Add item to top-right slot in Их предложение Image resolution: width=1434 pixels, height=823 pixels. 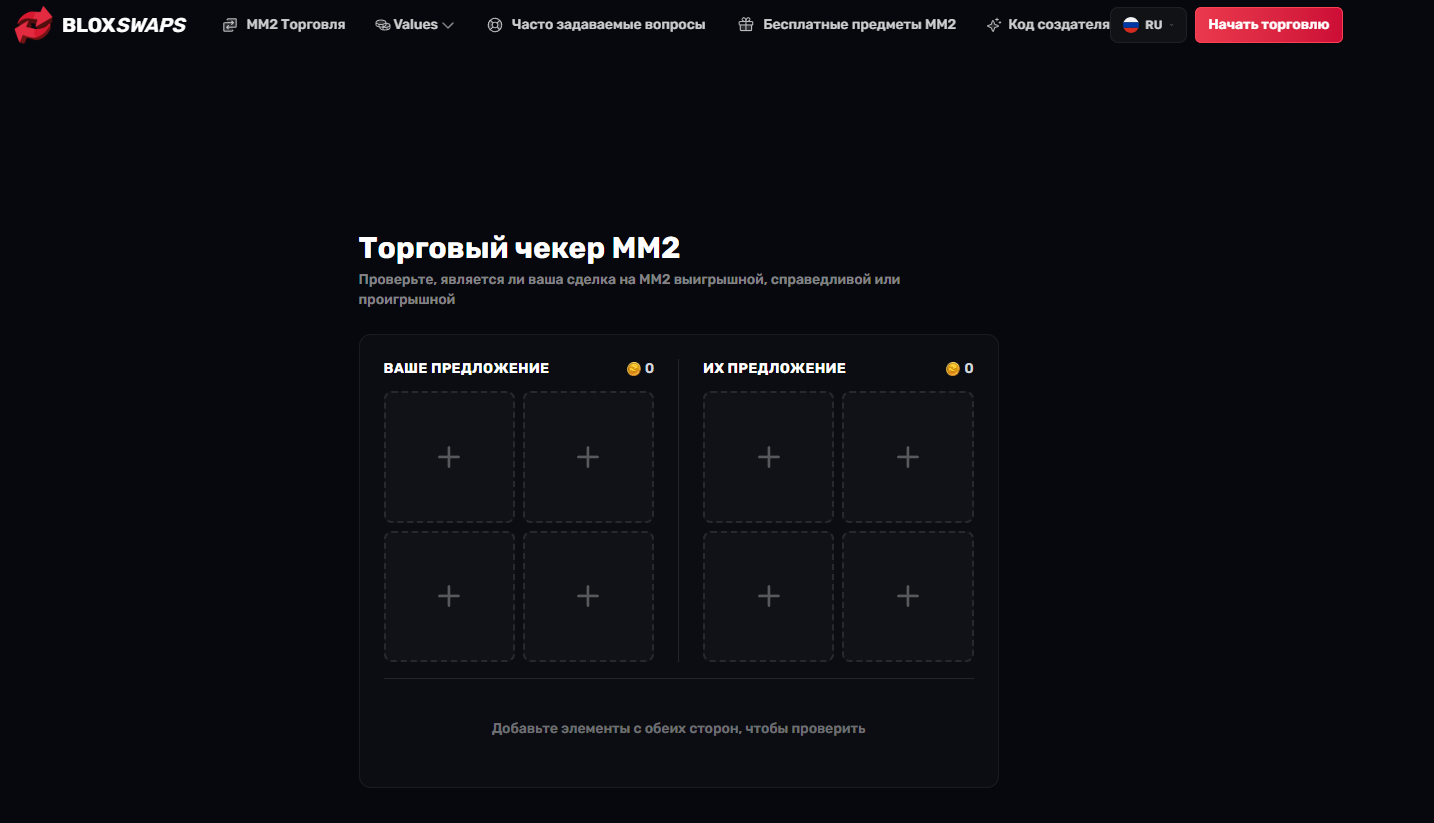point(907,457)
